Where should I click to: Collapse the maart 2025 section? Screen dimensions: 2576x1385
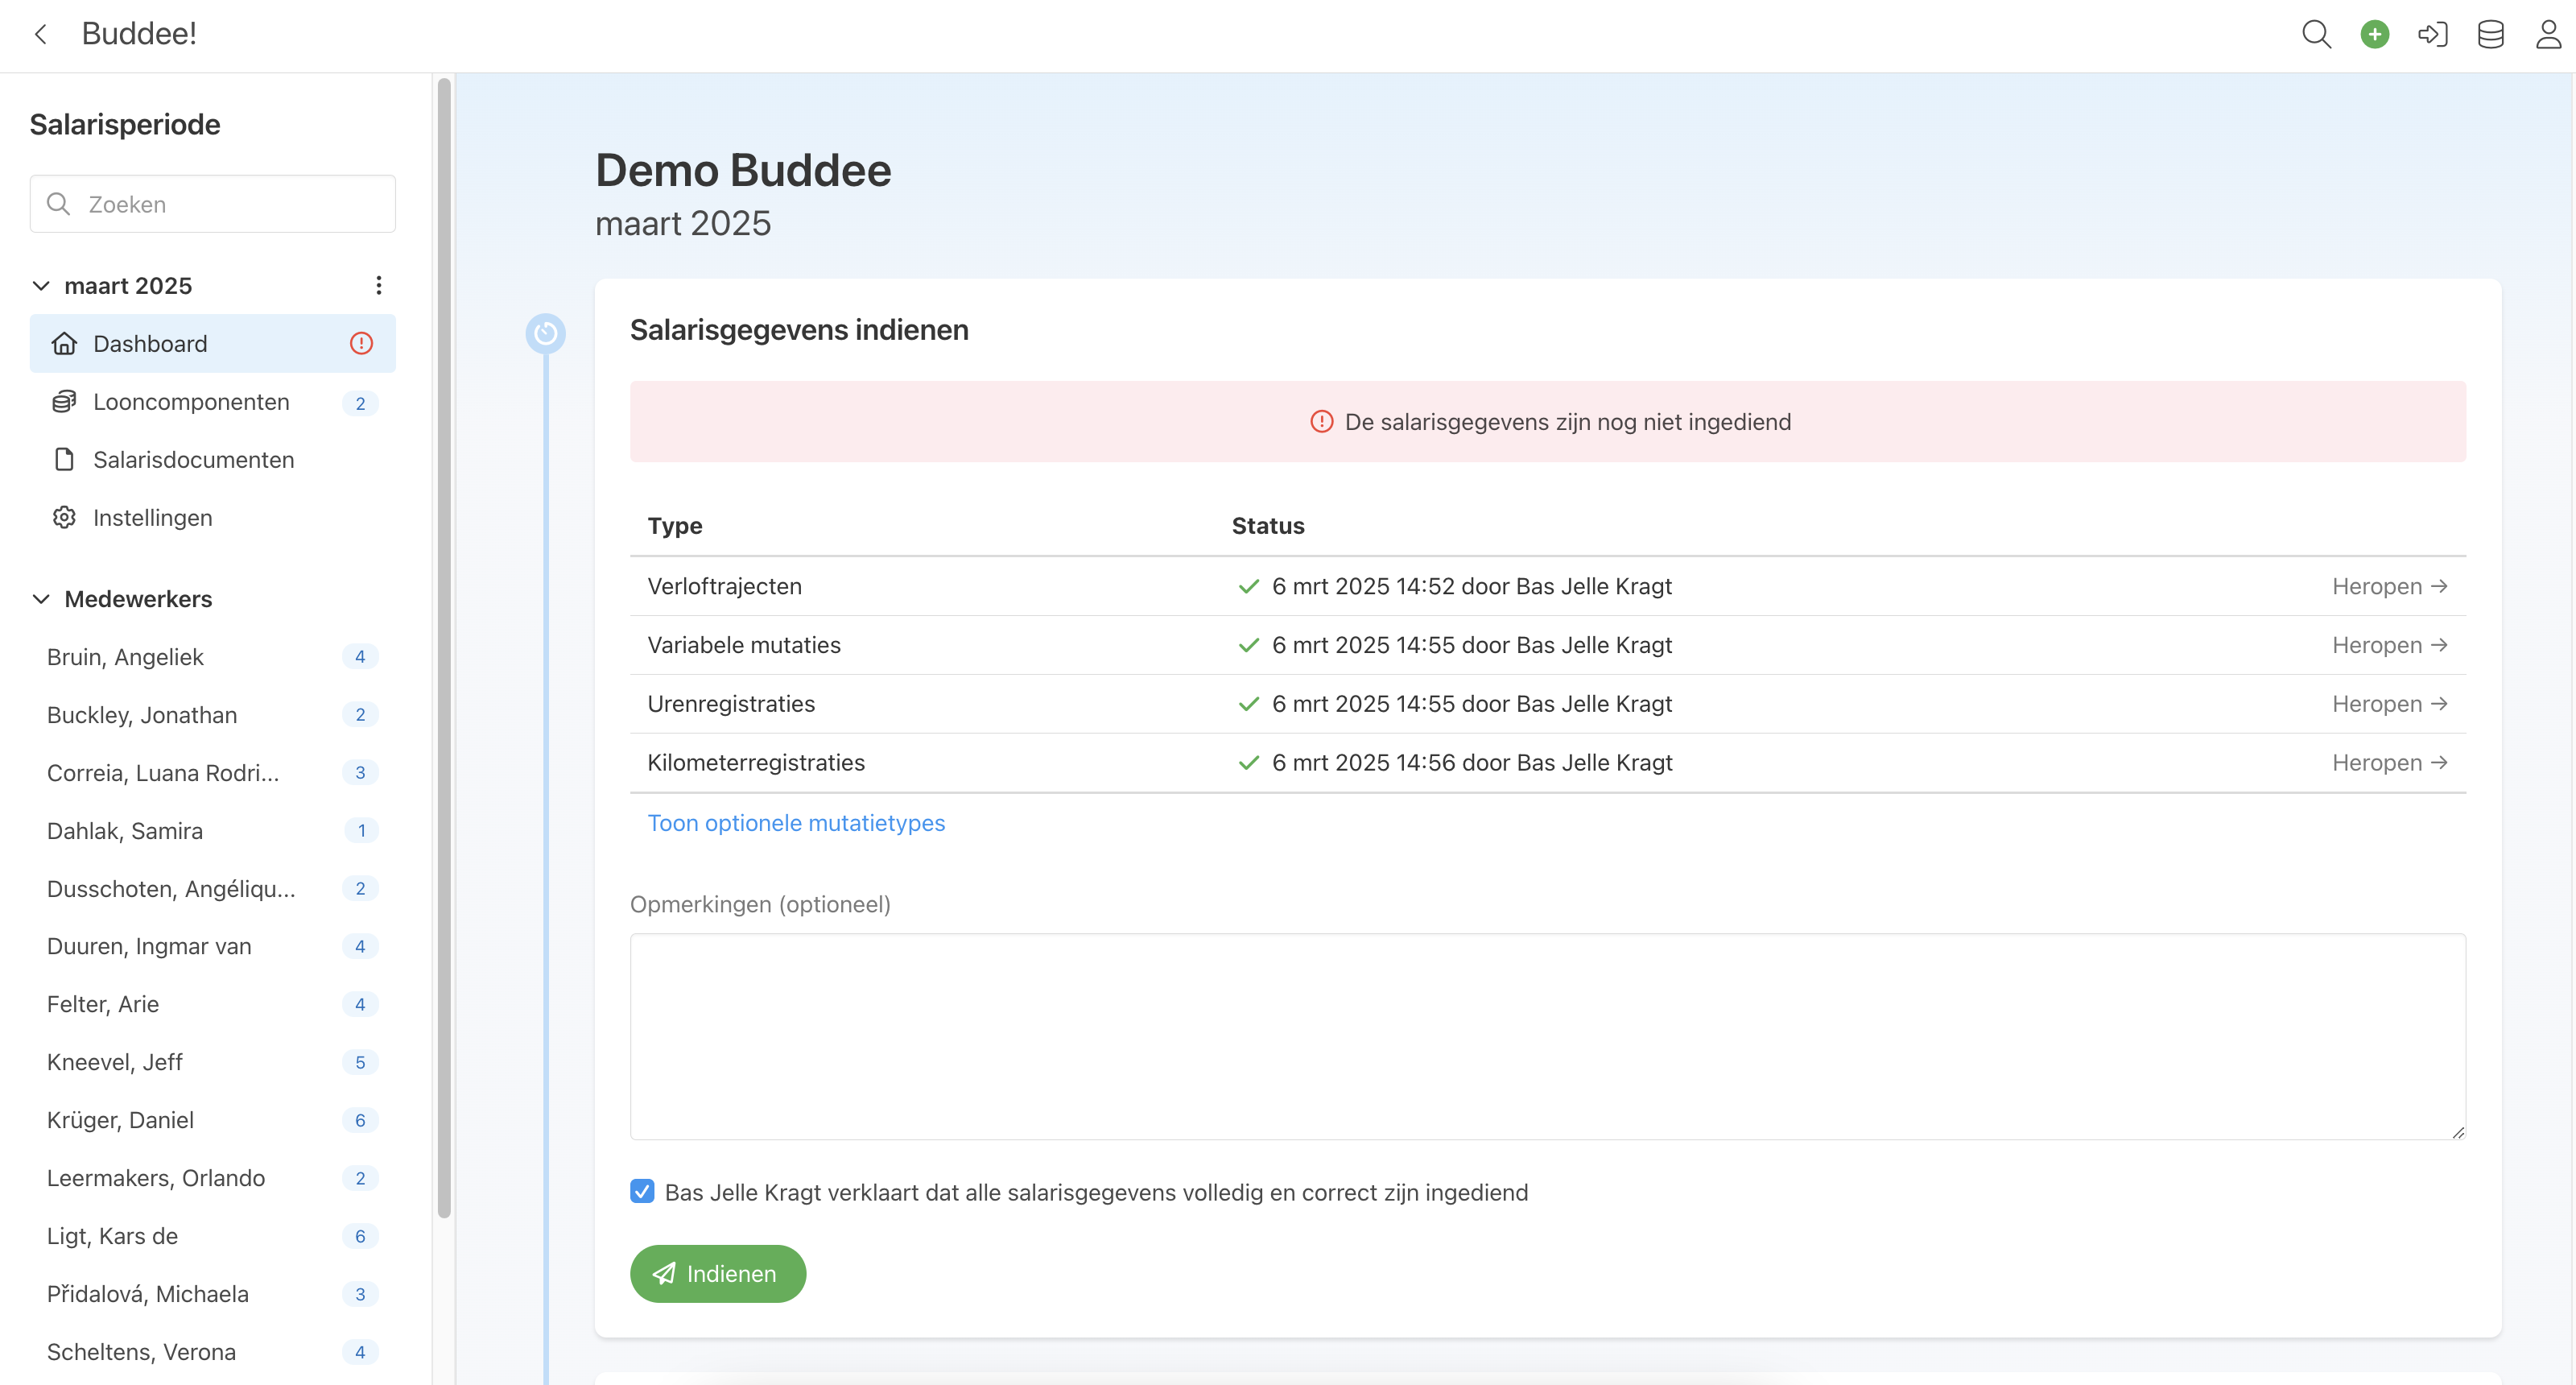41,285
